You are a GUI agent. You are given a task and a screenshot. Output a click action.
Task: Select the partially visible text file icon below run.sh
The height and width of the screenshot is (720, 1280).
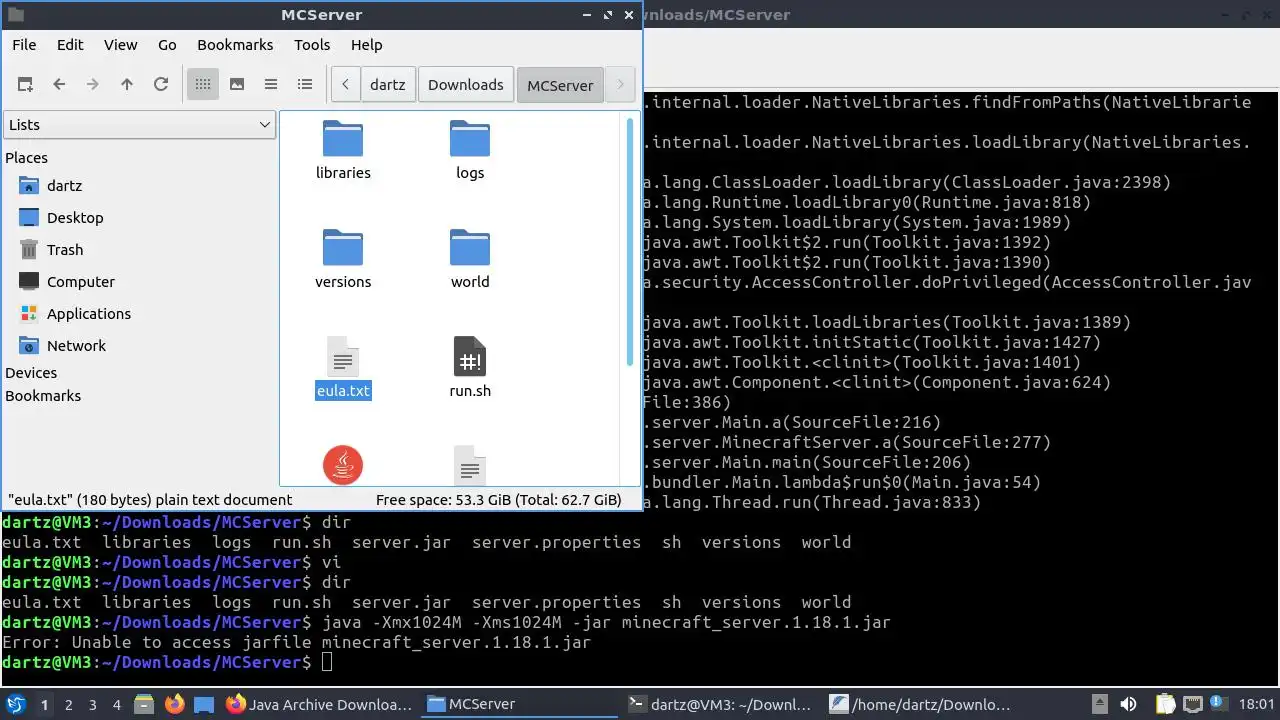point(470,466)
